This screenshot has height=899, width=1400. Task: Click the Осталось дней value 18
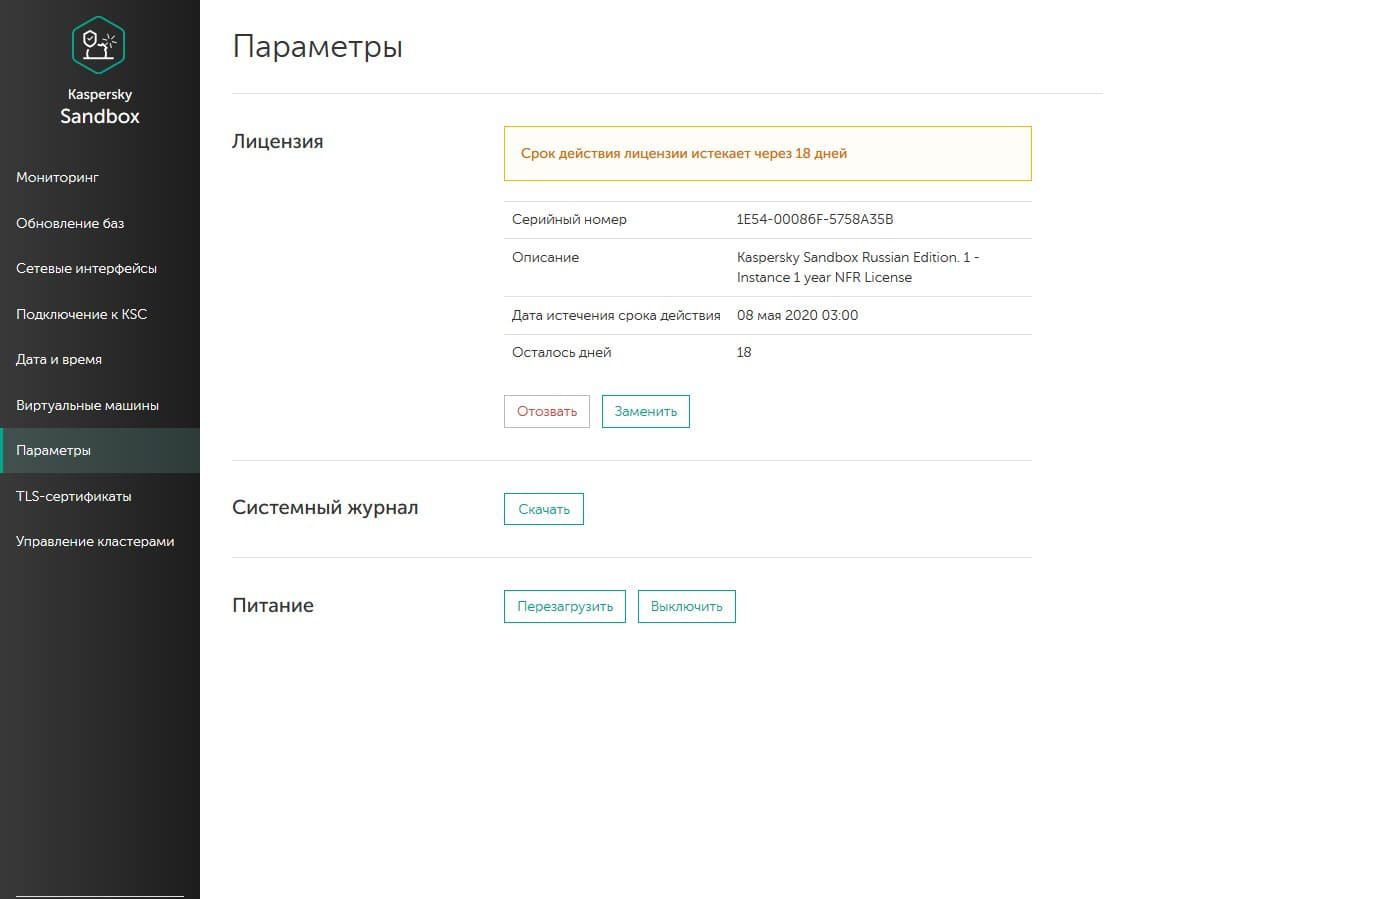coord(744,352)
